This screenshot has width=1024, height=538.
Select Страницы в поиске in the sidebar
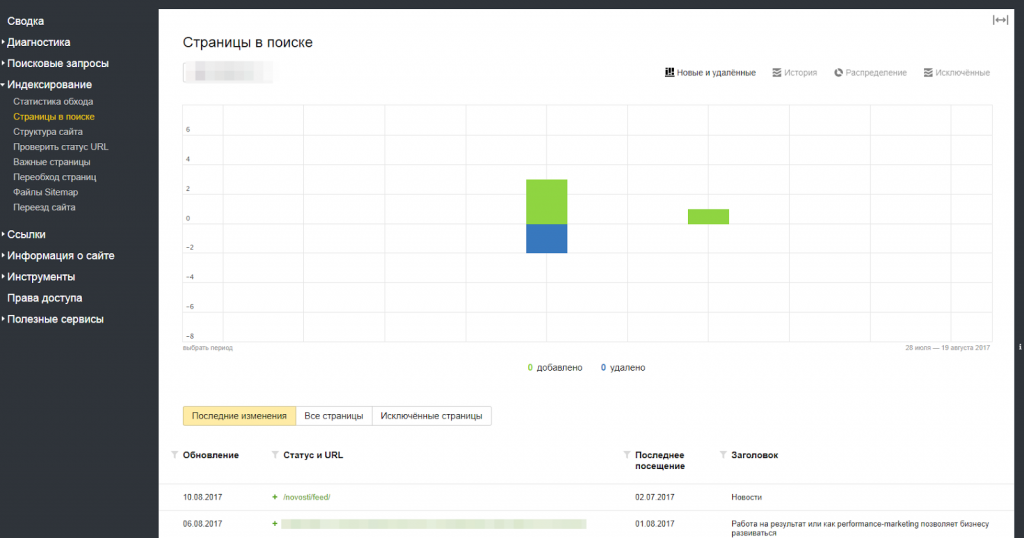pos(54,116)
